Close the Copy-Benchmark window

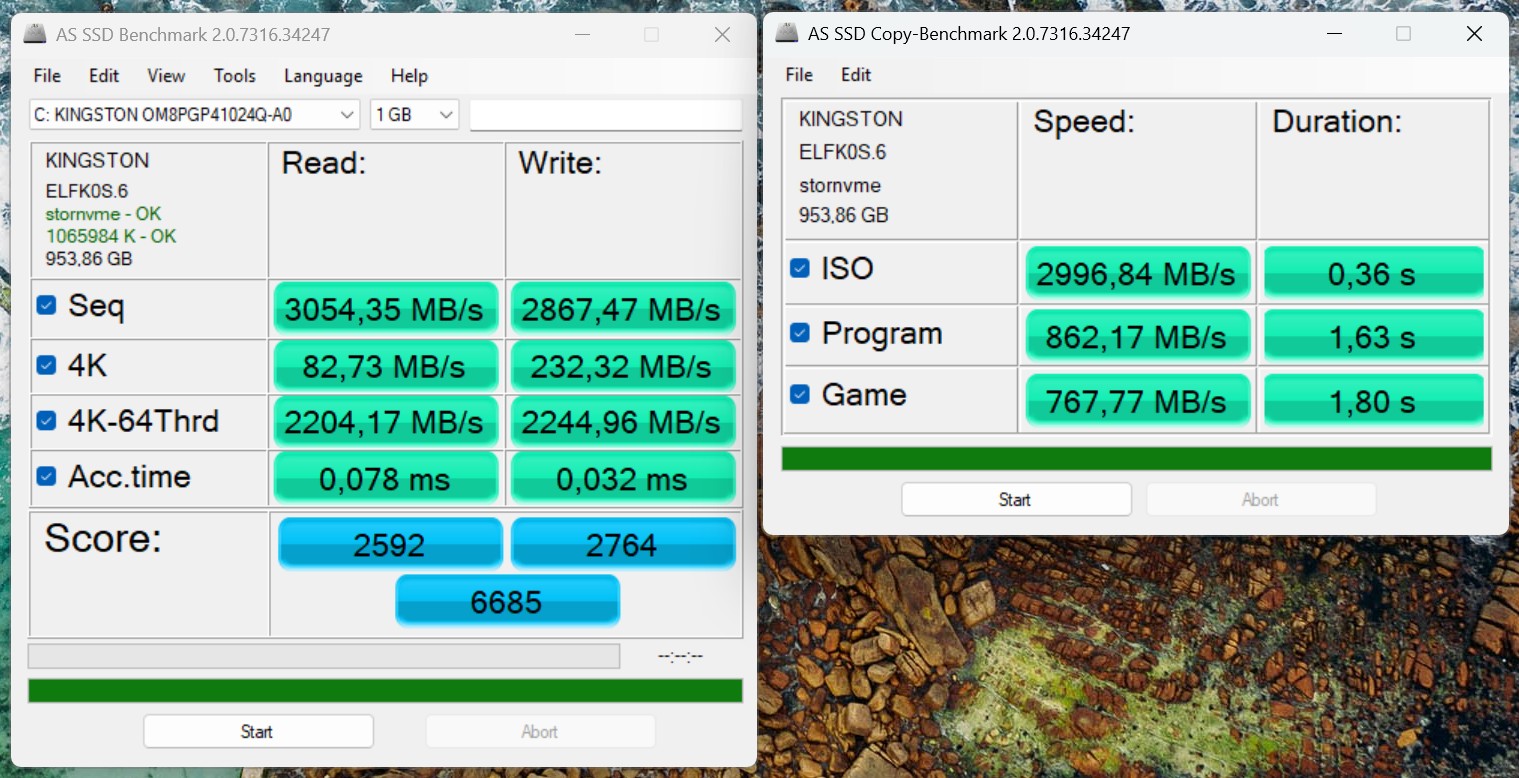pyautogui.click(x=1474, y=34)
